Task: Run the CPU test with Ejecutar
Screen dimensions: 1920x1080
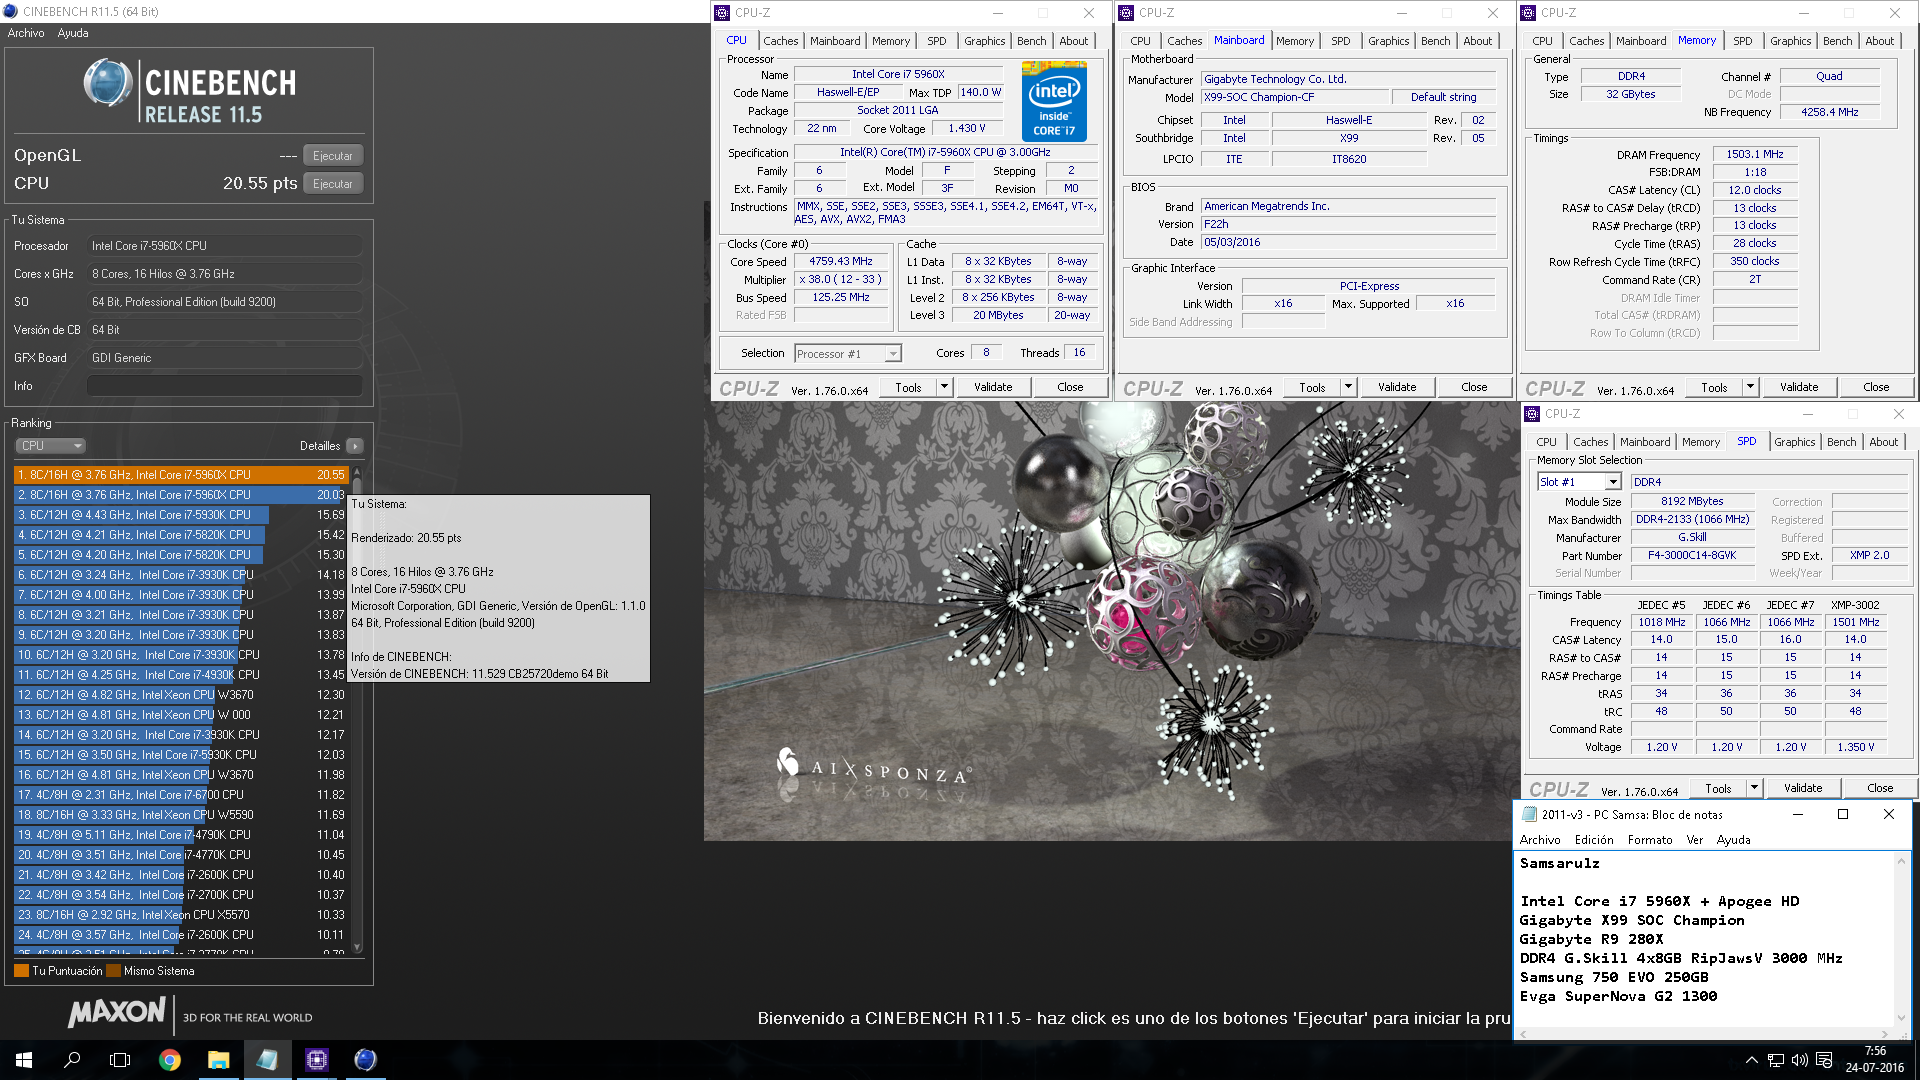Action: tap(333, 184)
